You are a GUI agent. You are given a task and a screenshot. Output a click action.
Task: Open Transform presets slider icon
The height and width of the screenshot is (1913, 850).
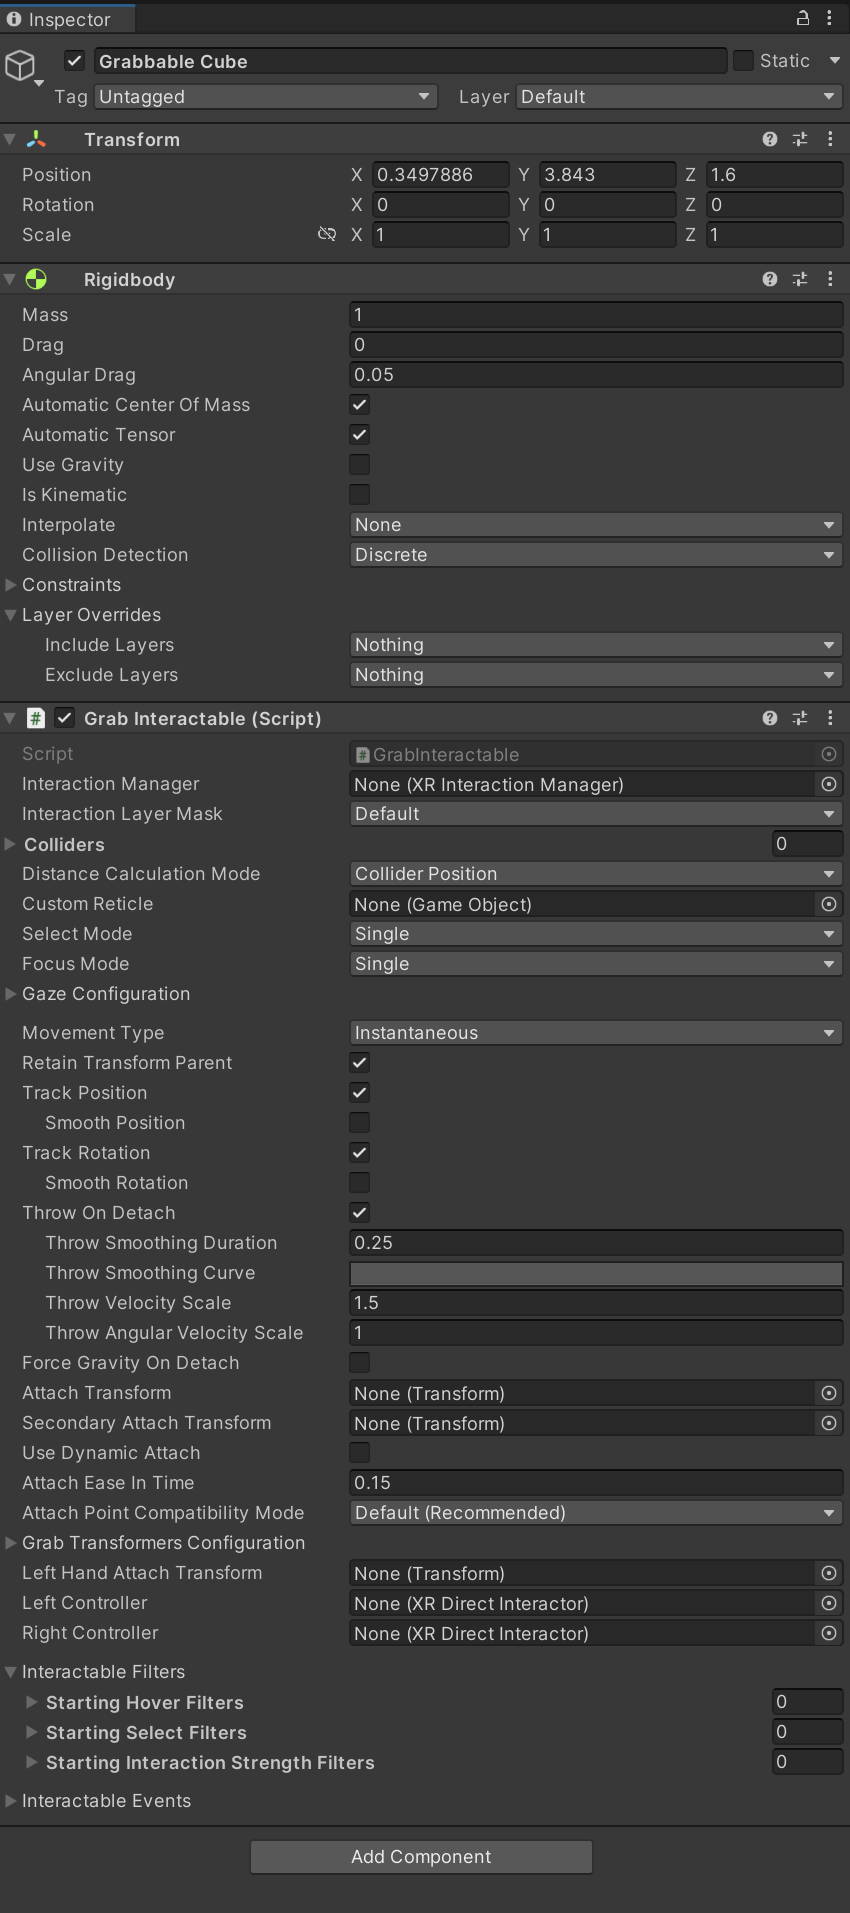799,139
